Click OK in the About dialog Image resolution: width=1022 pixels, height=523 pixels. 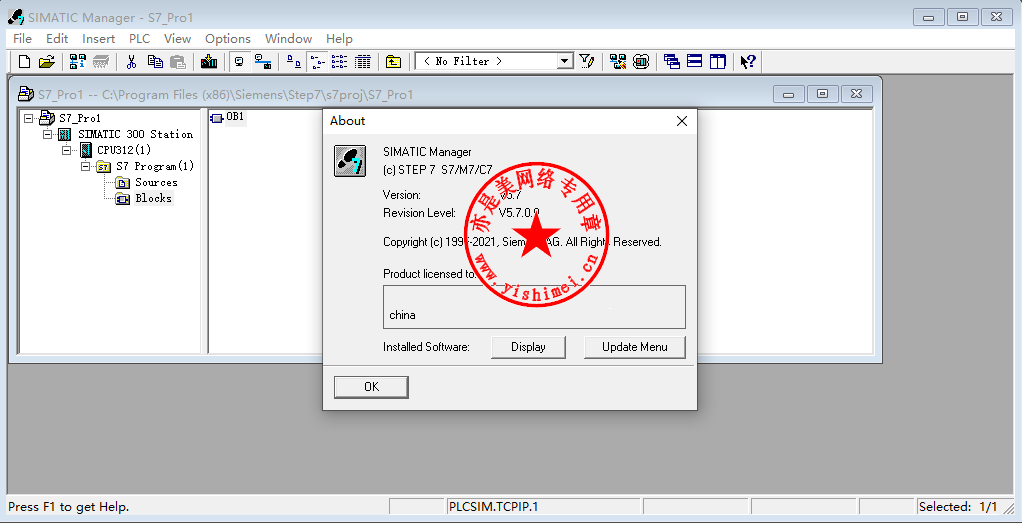[x=371, y=387]
